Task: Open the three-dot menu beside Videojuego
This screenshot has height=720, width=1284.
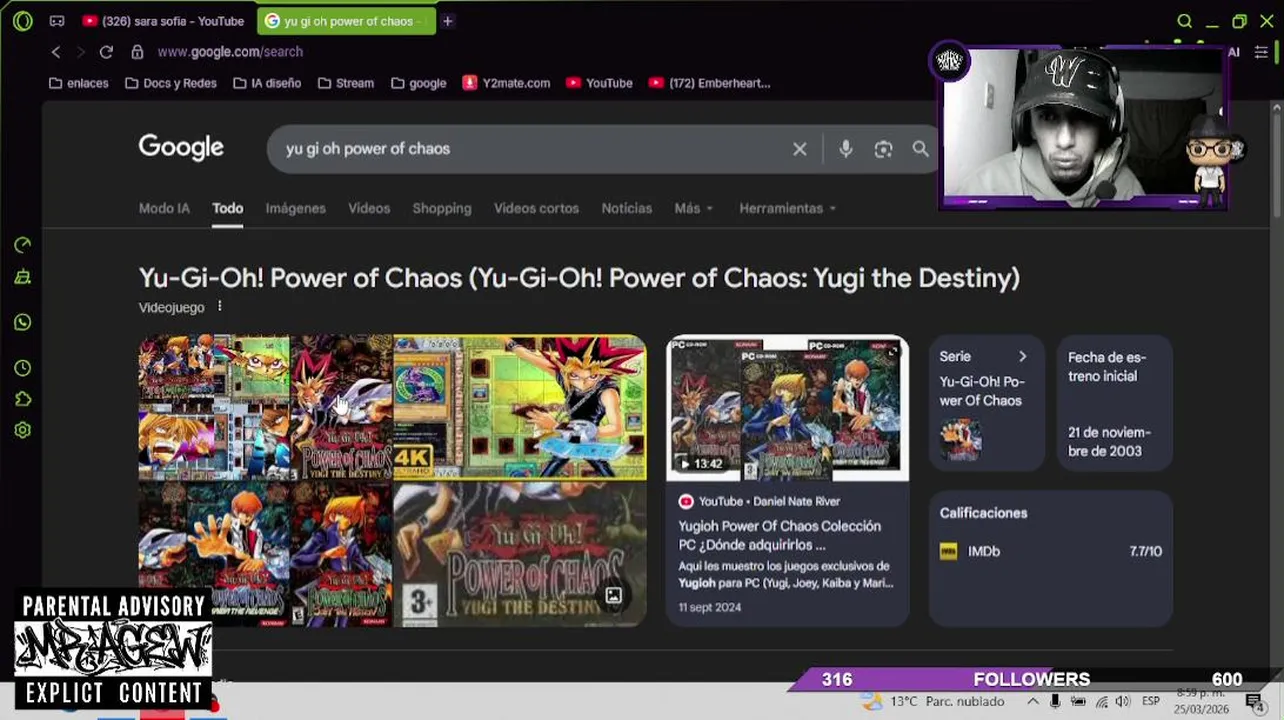Action: pyautogui.click(x=219, y=307)
